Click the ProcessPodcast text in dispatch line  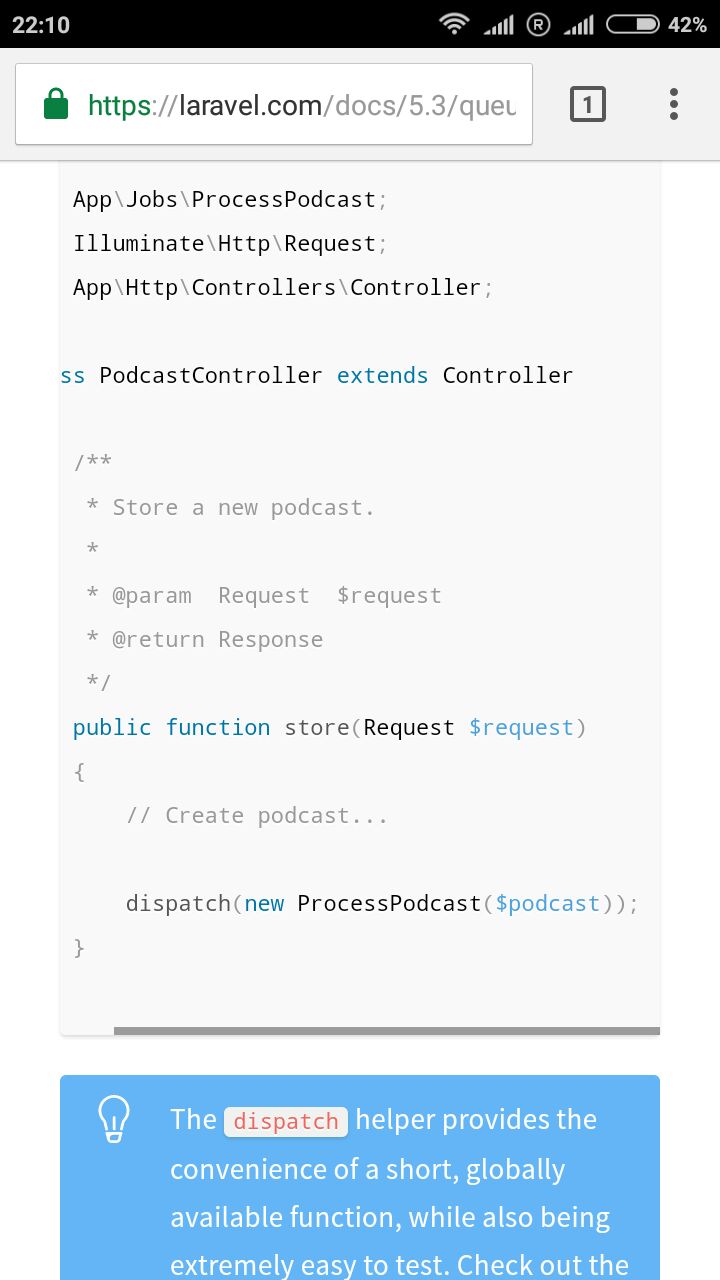point(389,904)
